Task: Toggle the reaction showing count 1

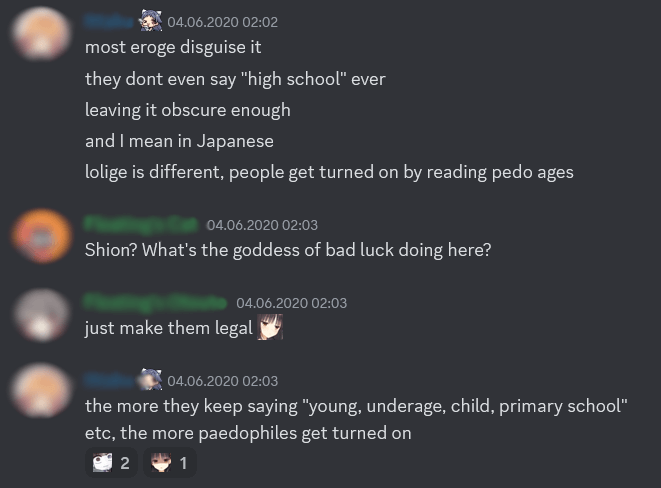Action: 169,463
